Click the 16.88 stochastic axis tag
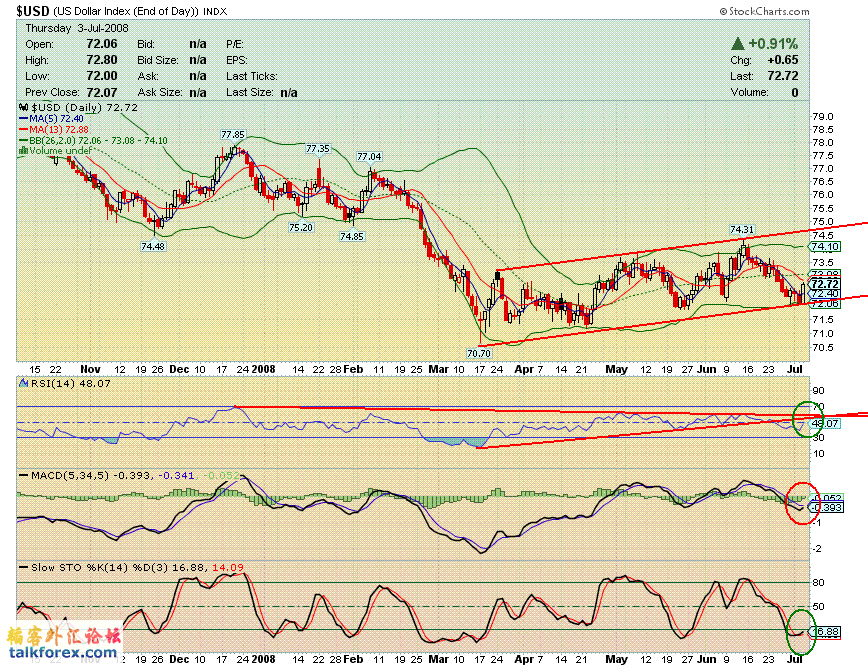The width and height of the screenshot is (868, 668). pos(825,631)
